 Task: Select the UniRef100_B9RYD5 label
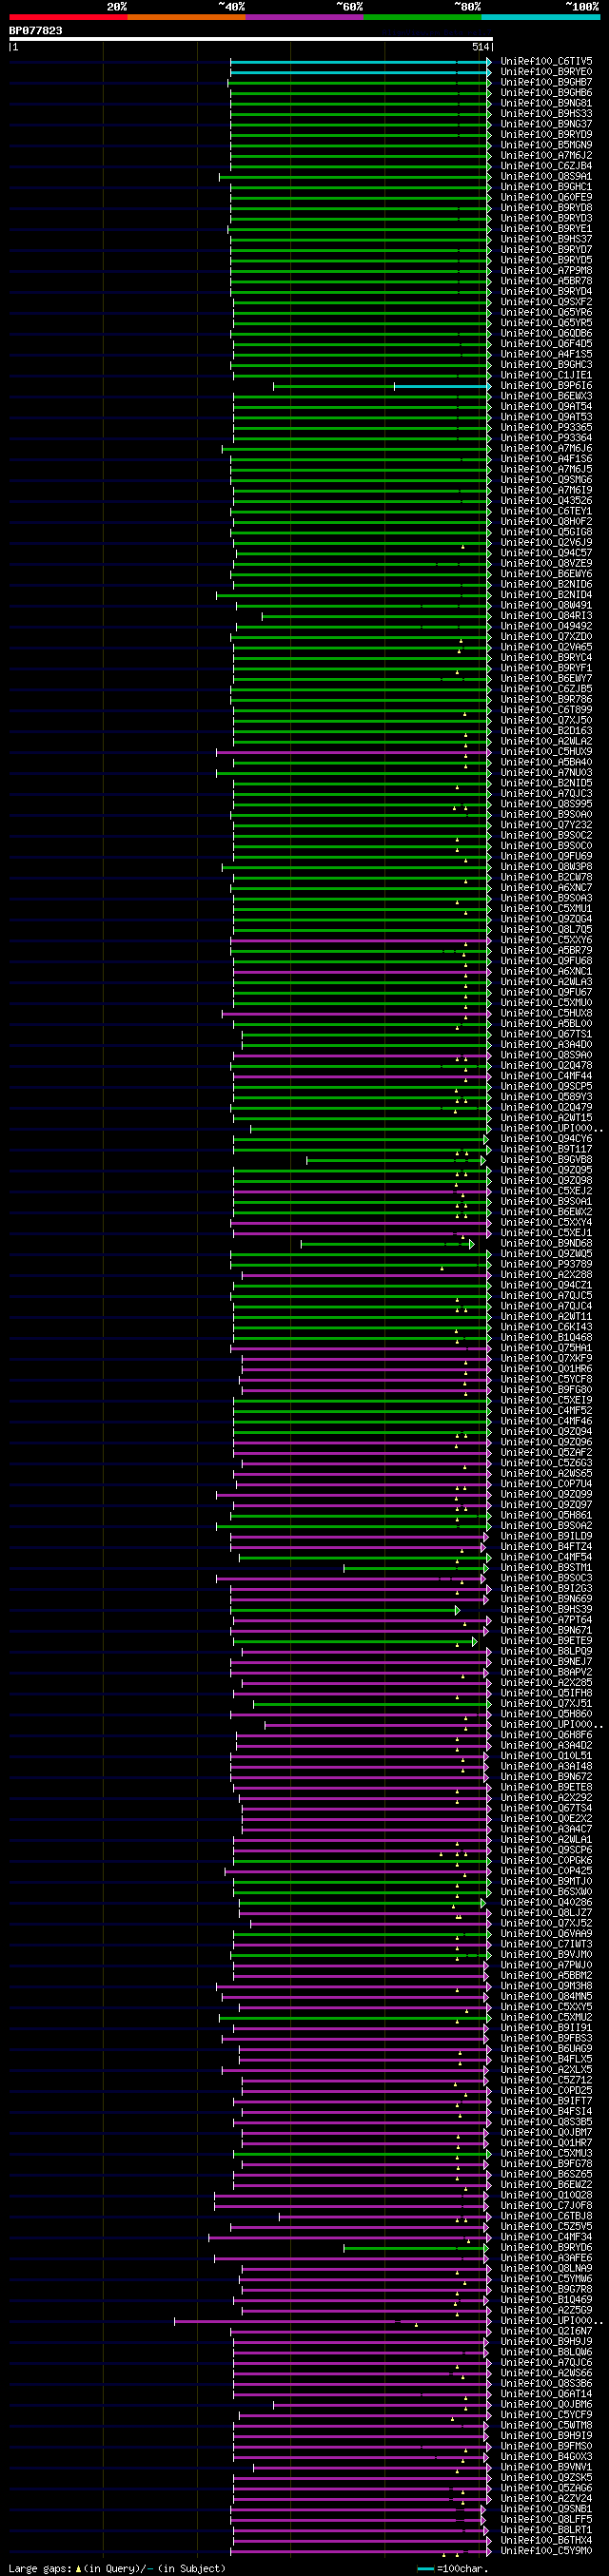pyautogui.click(x=546, y=261)
